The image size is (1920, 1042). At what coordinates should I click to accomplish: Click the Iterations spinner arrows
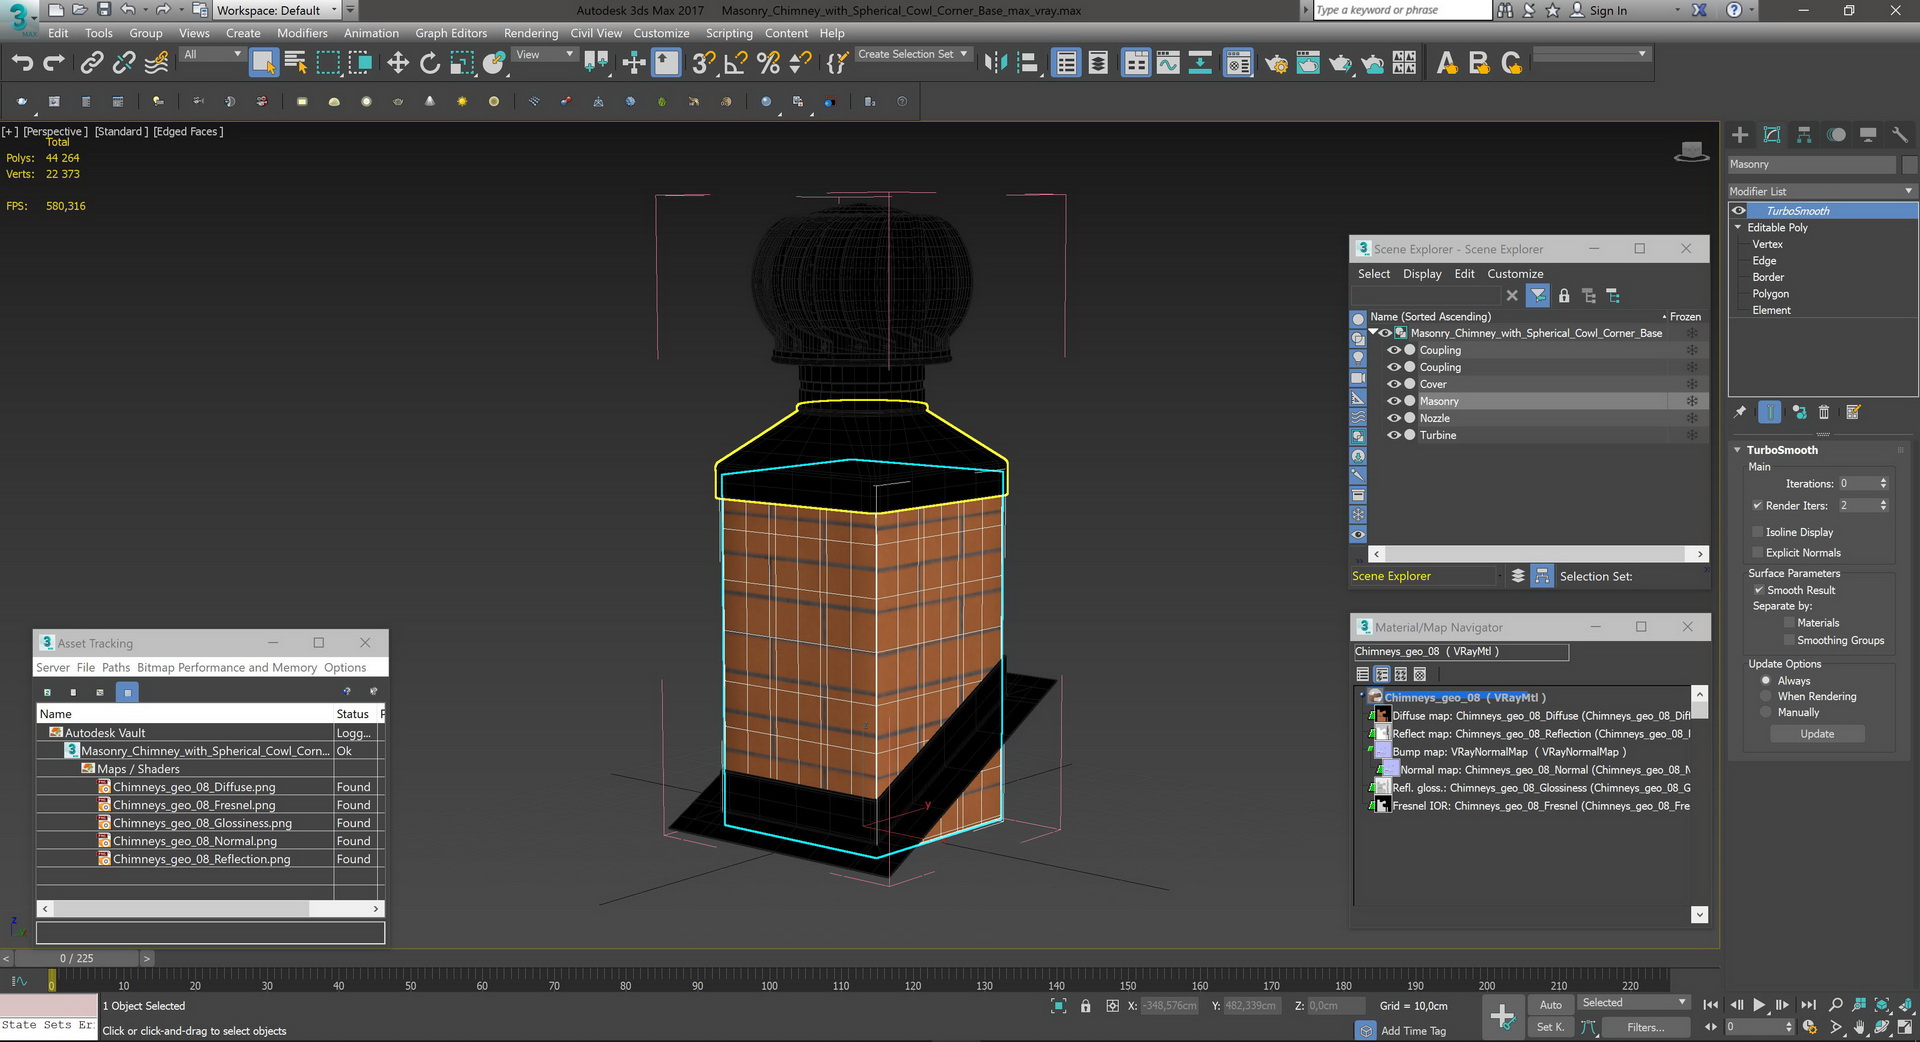tap(1883, 483)
